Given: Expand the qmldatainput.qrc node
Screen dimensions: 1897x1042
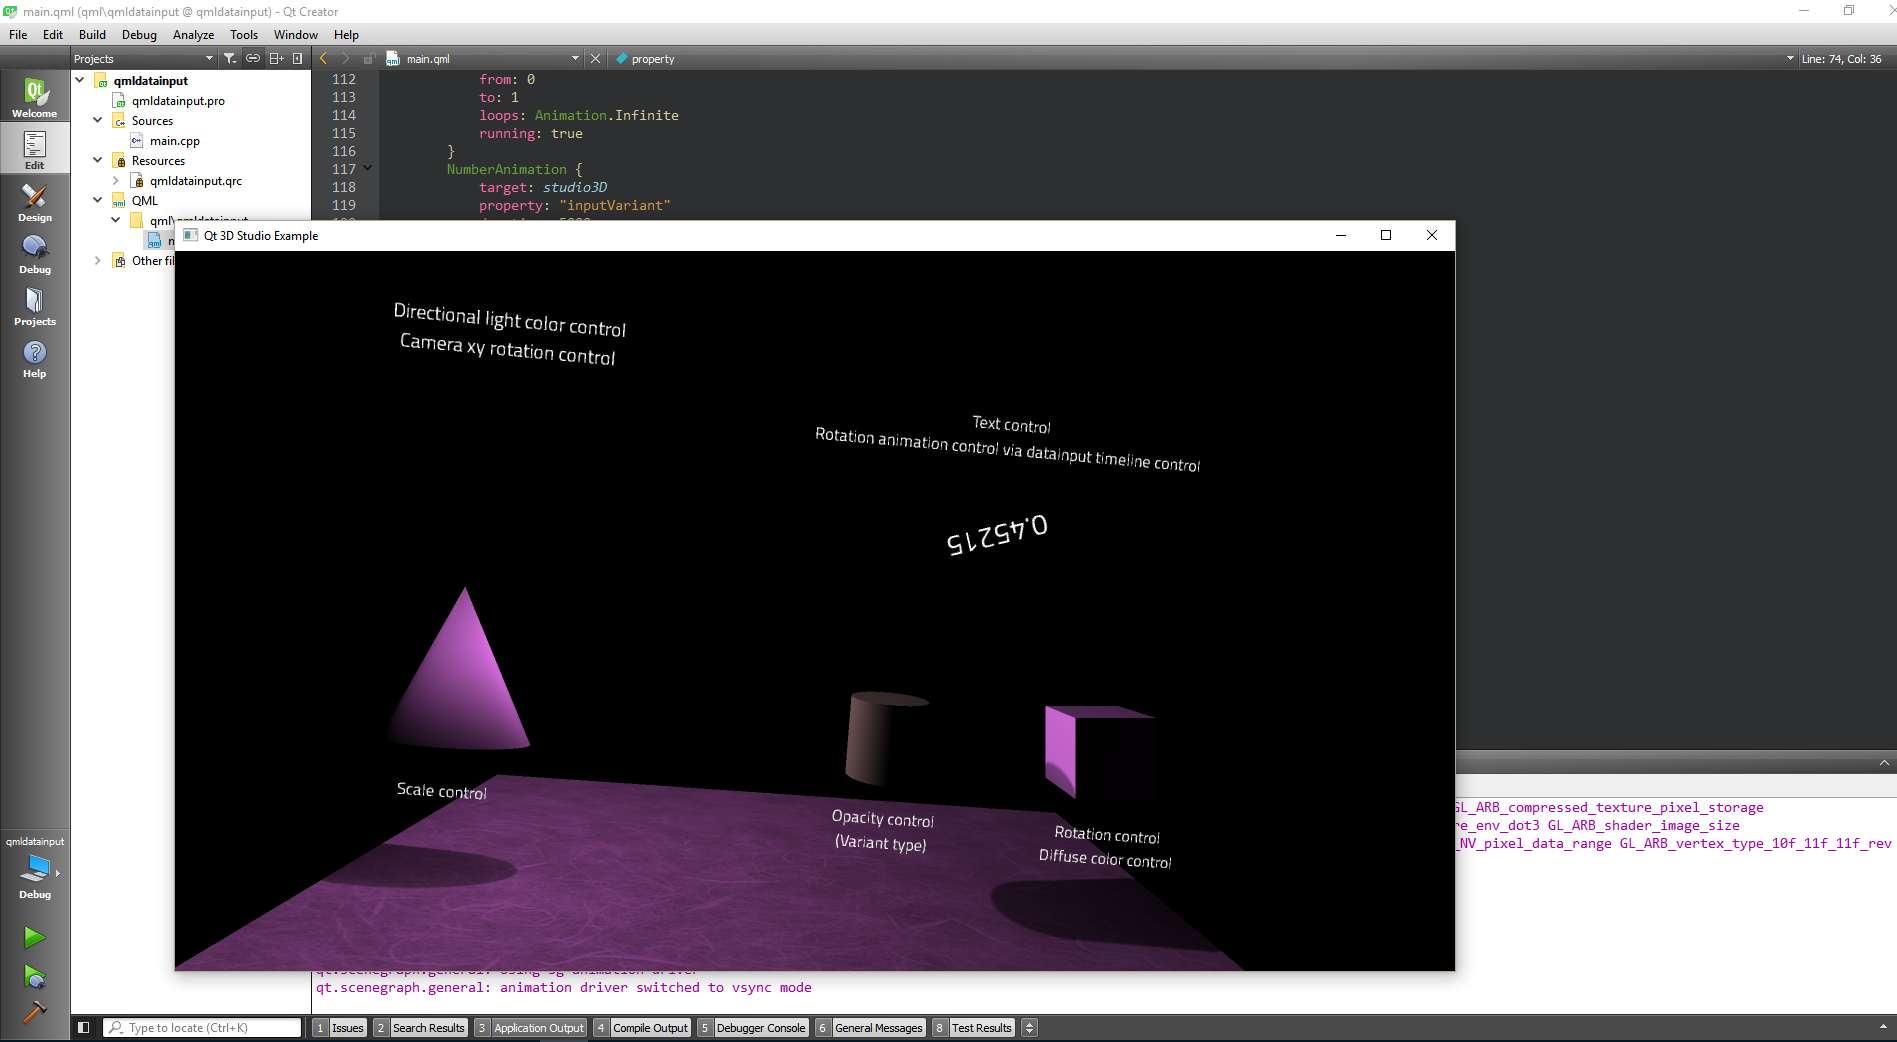Looking at the screenshot, I should click(116, 181).
